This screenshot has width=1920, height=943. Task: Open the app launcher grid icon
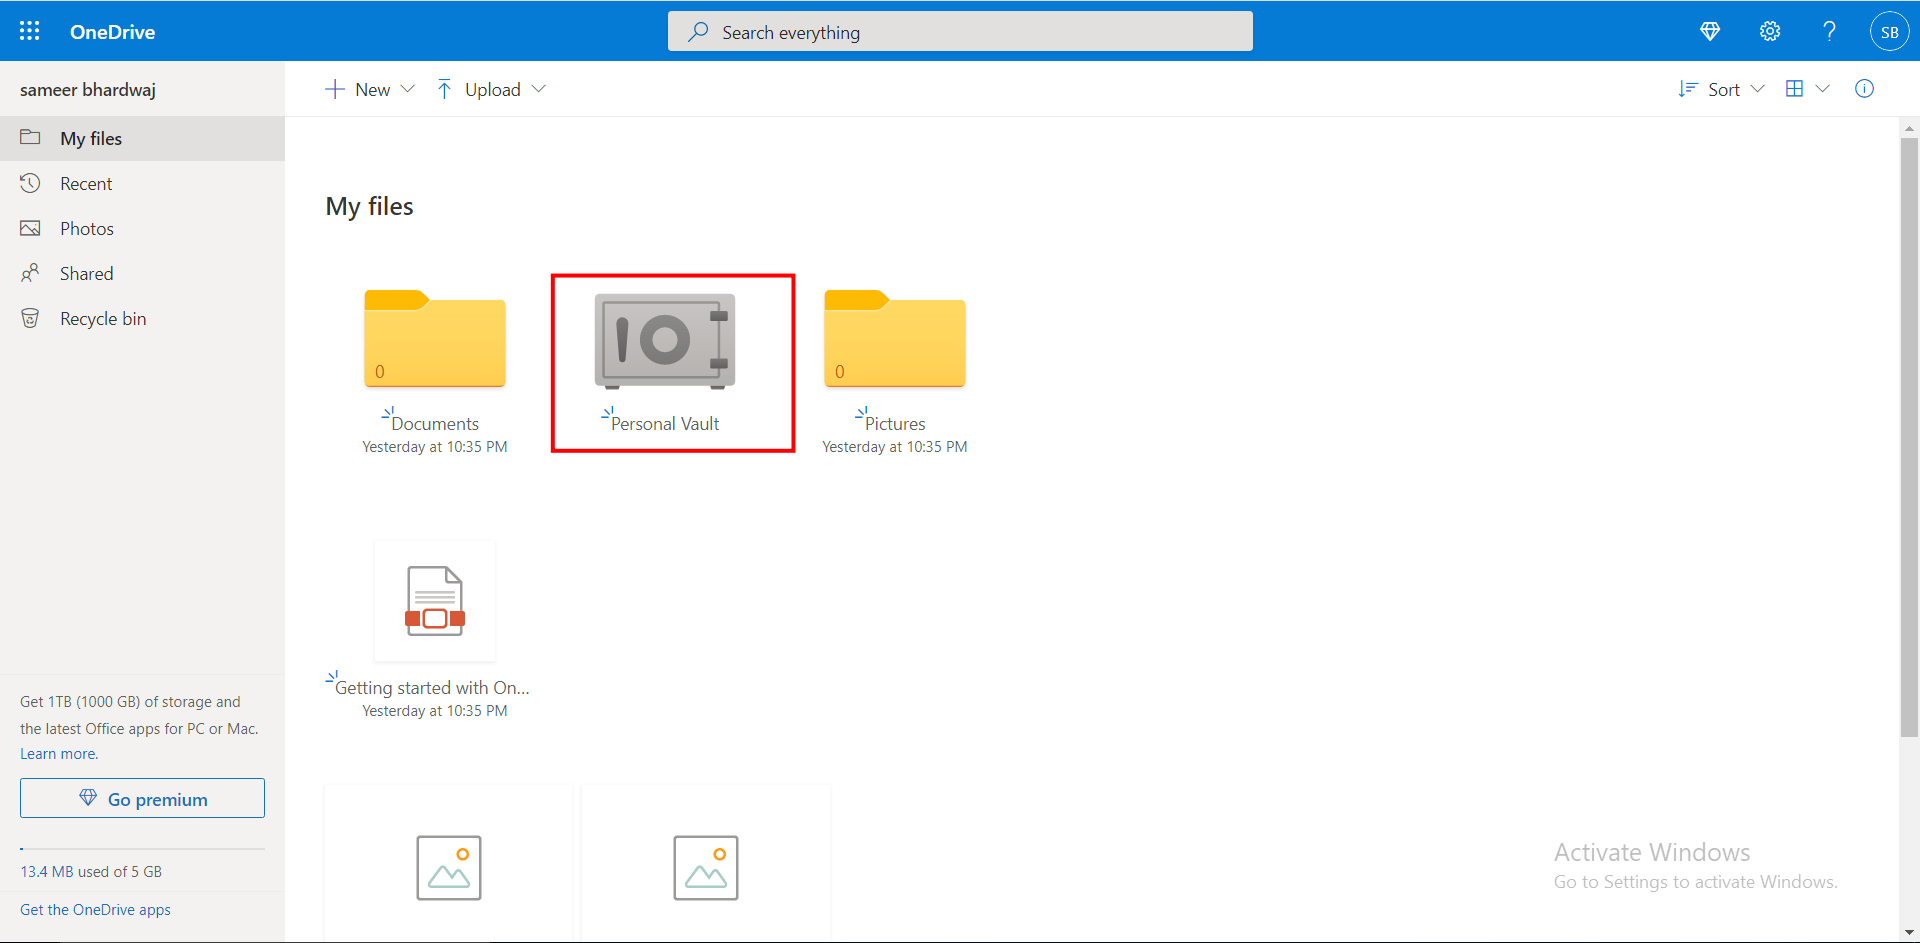click(x=30, y=31)
